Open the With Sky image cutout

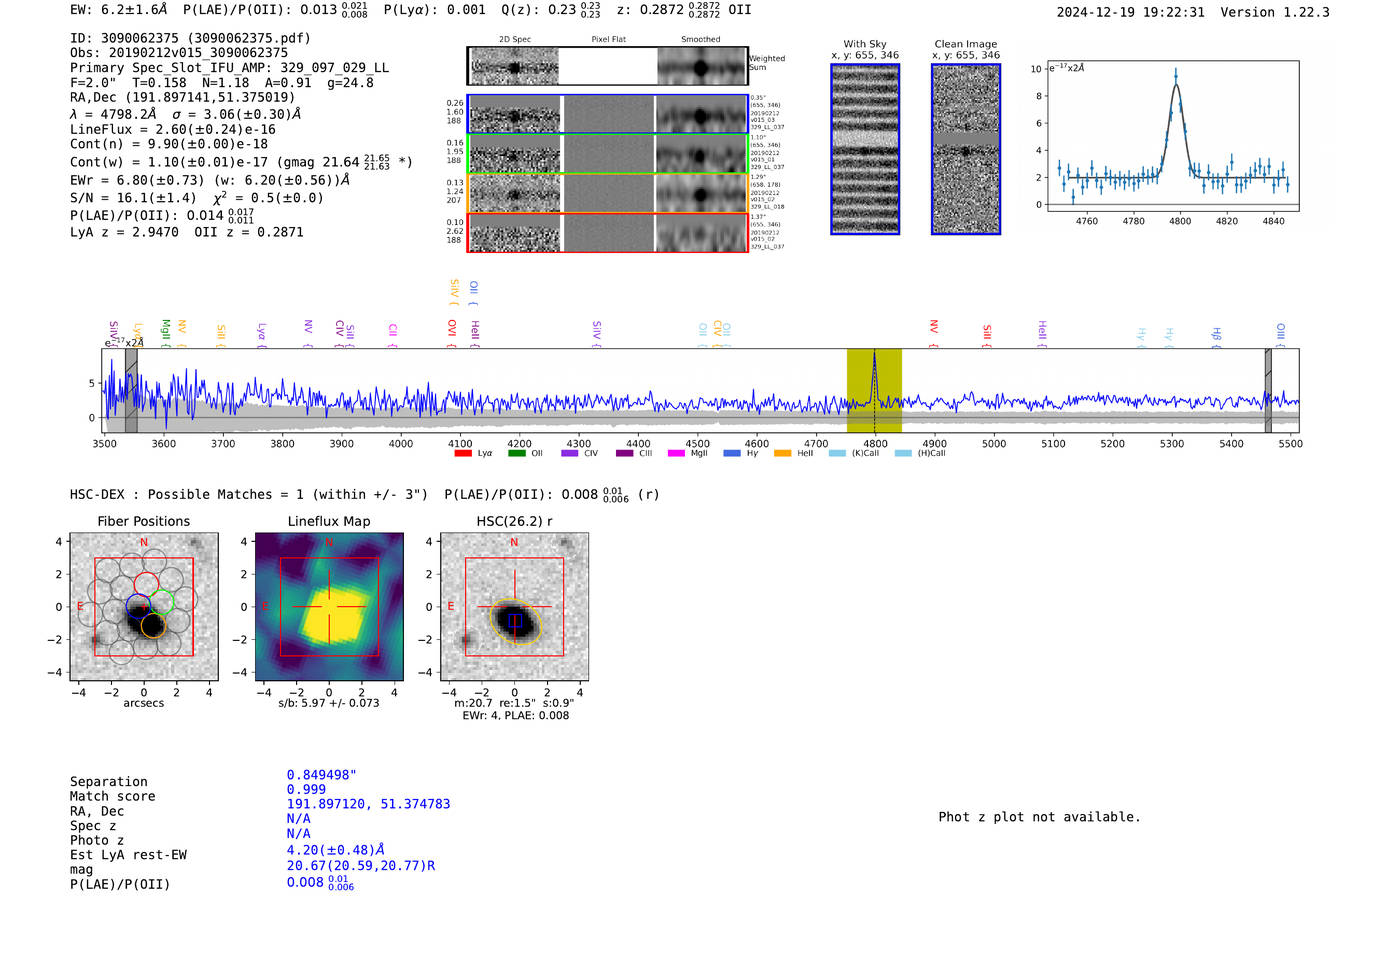coord(865,149)
